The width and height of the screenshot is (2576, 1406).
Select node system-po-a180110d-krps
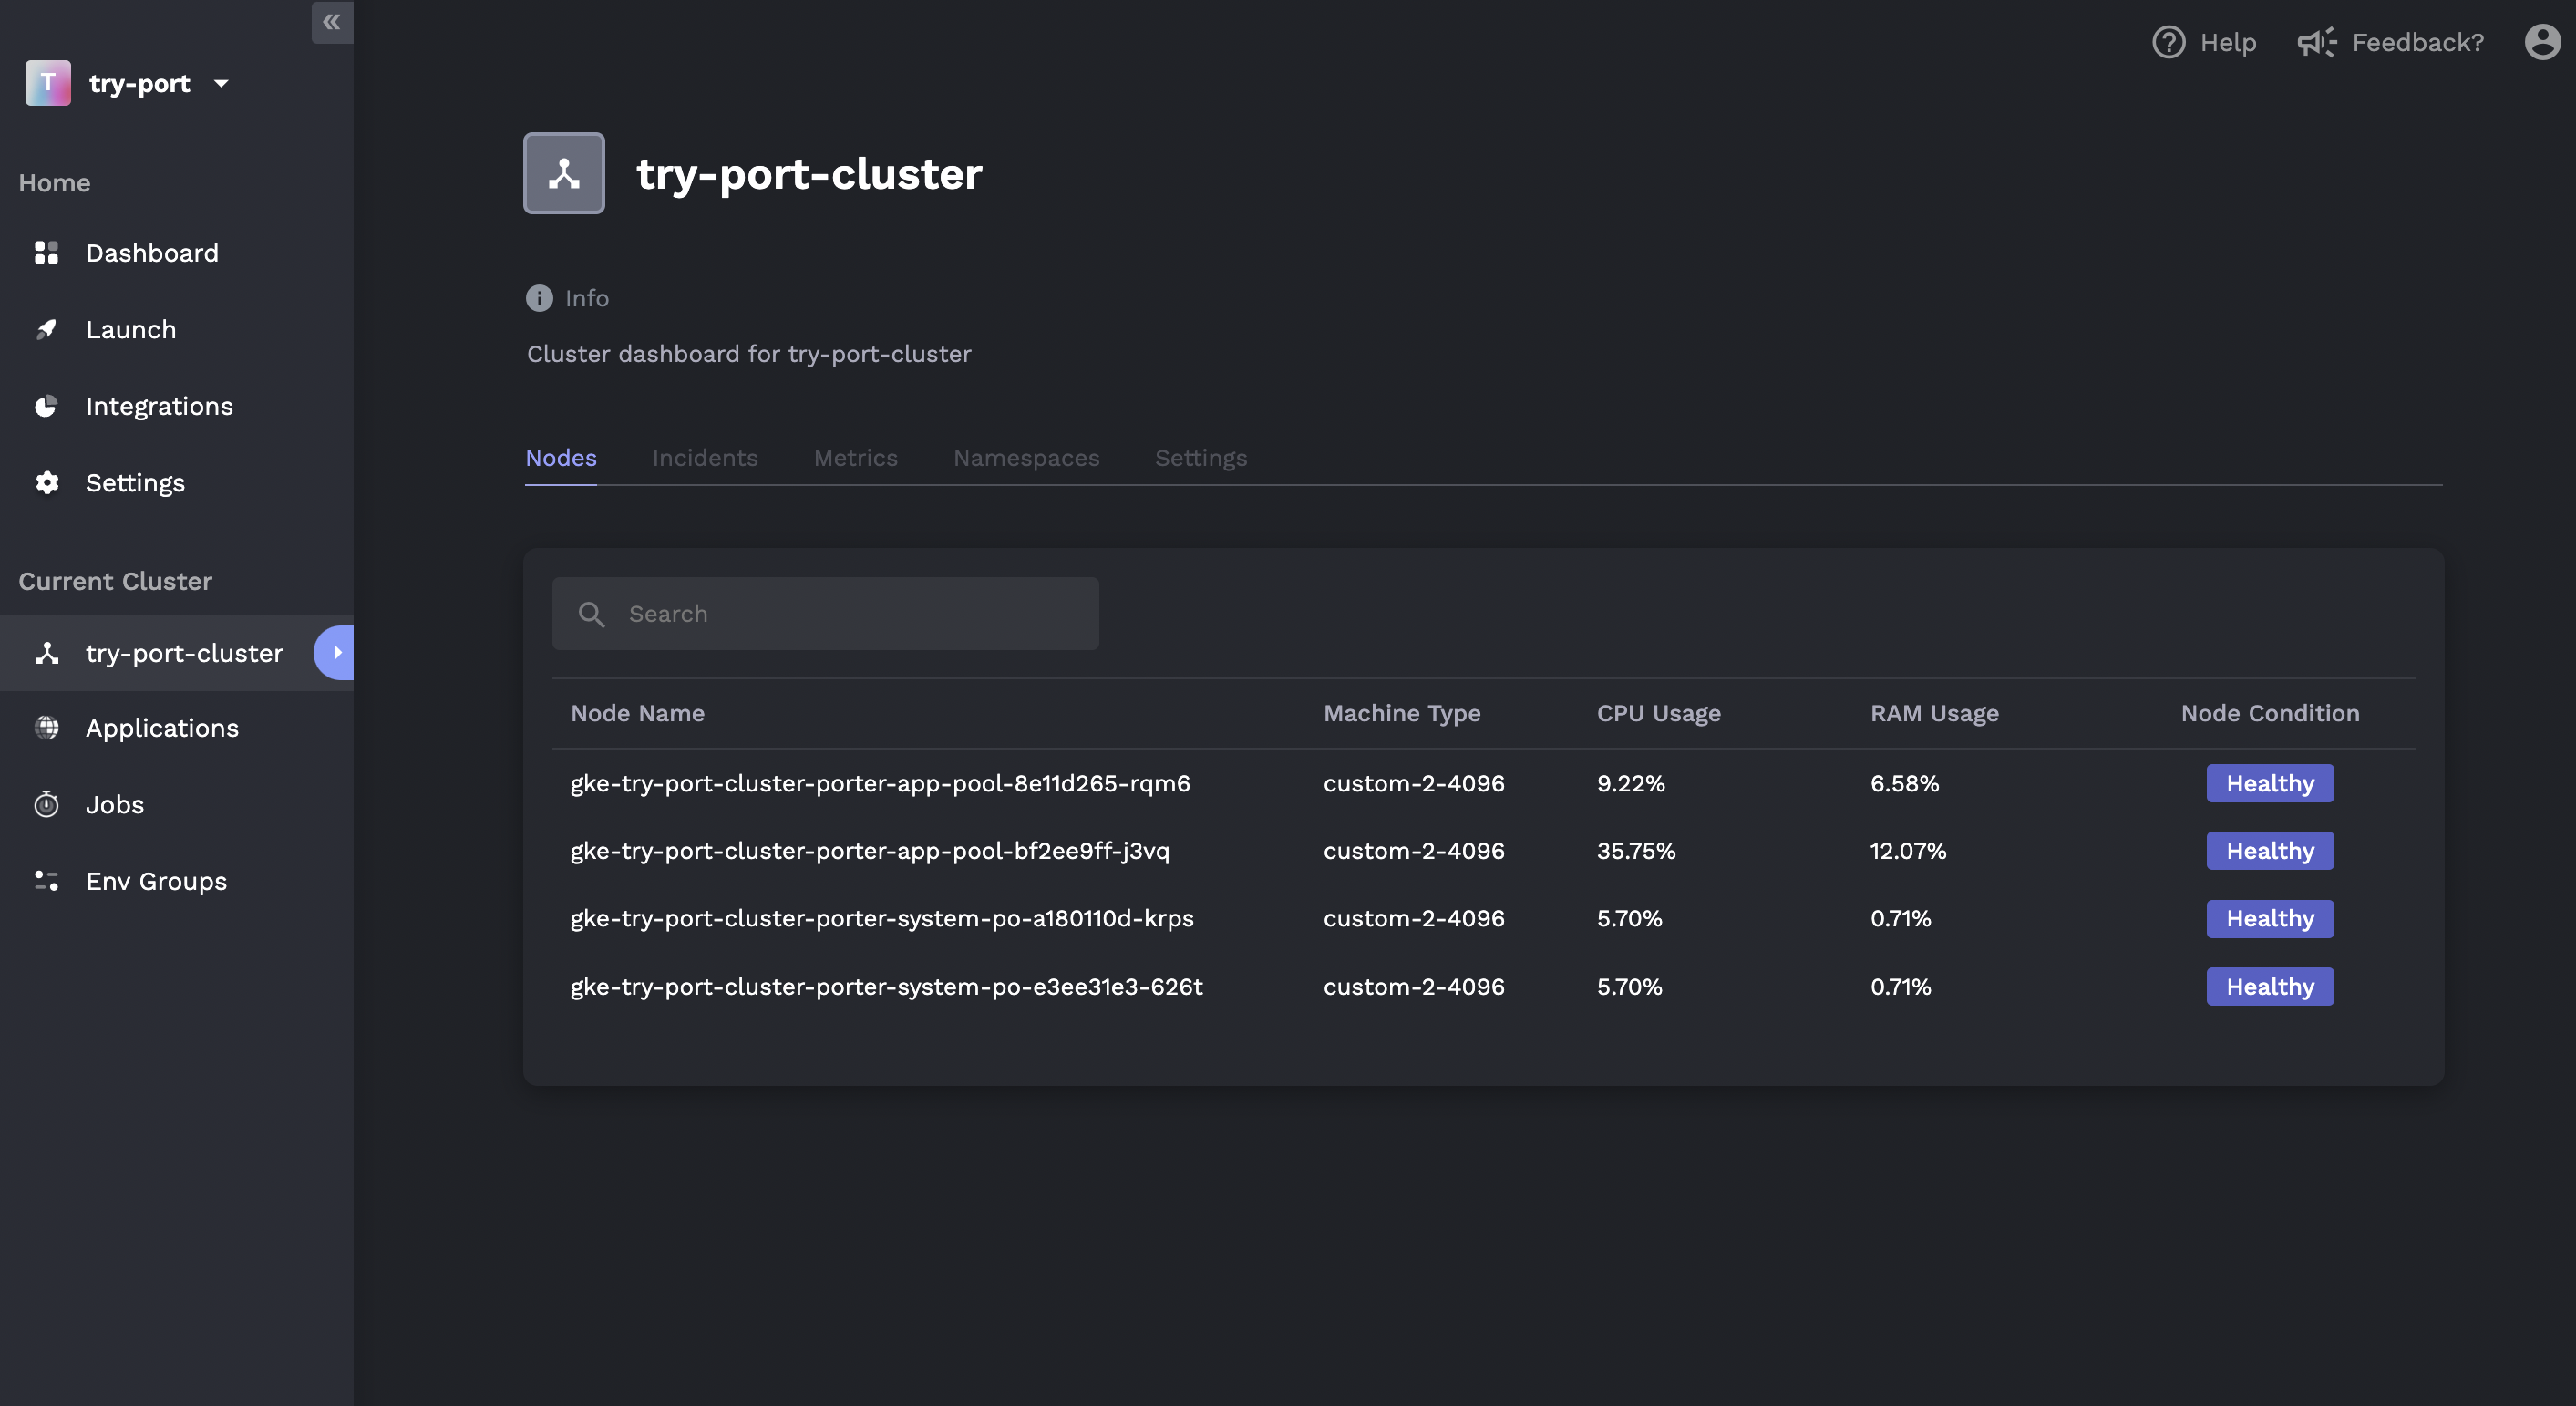[882, 918]
